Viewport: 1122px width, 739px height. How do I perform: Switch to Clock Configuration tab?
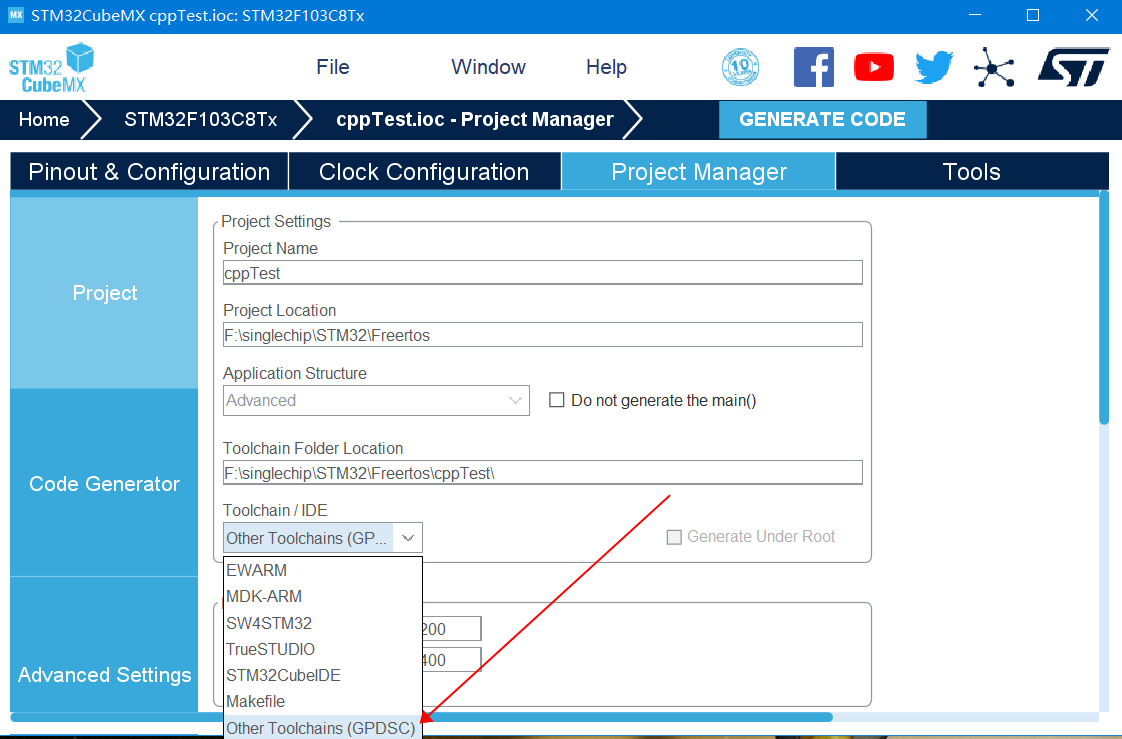click(x=424, y=172)
